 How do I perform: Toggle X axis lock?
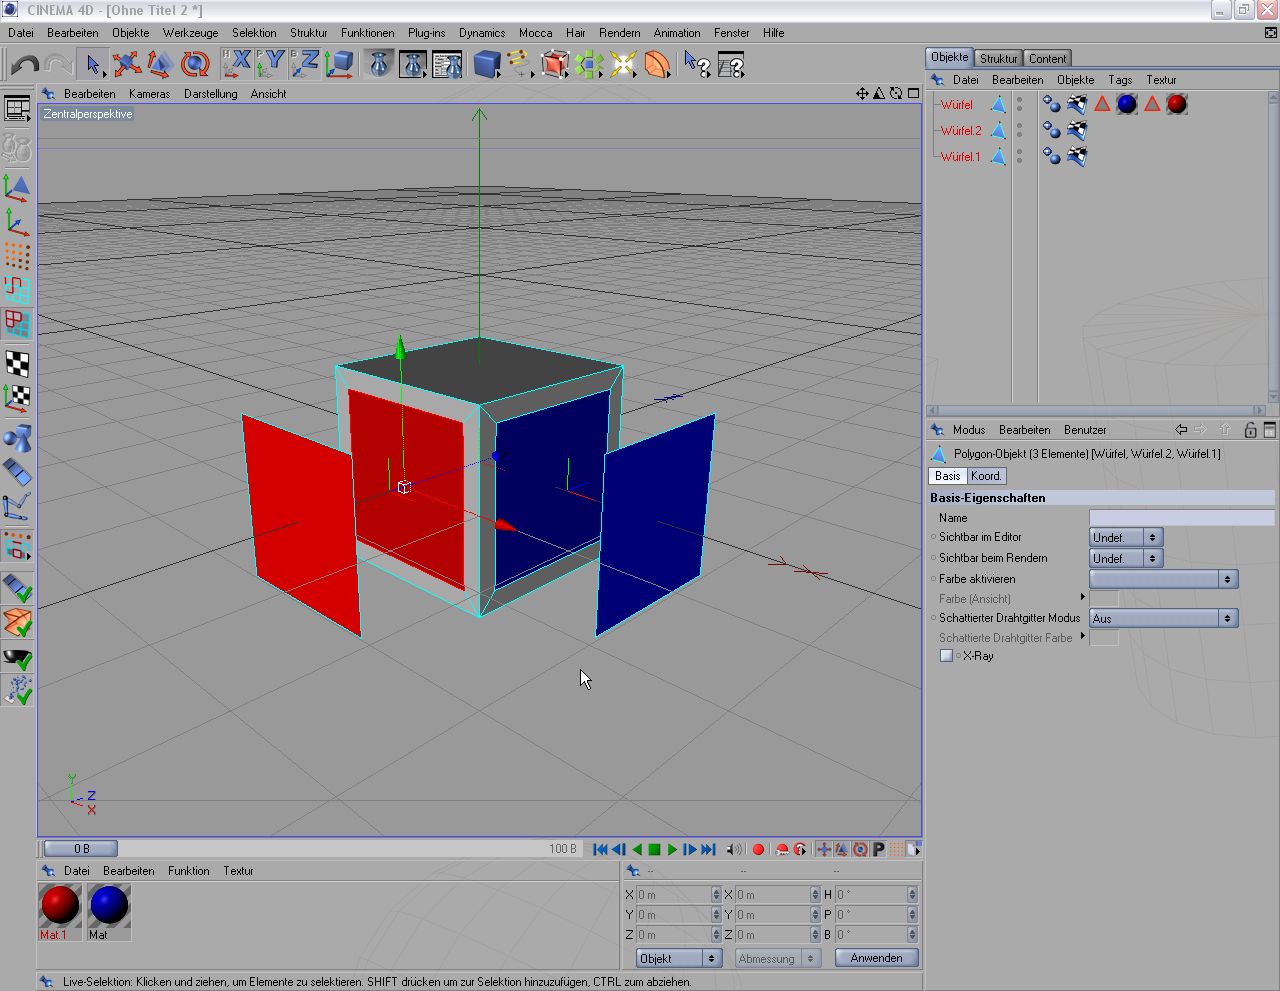click(237, 65)
